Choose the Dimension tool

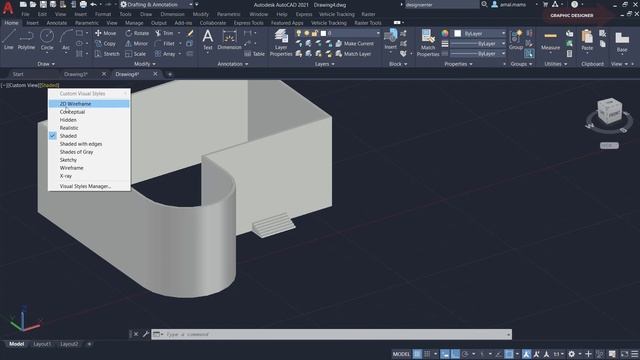coord(229,40)
